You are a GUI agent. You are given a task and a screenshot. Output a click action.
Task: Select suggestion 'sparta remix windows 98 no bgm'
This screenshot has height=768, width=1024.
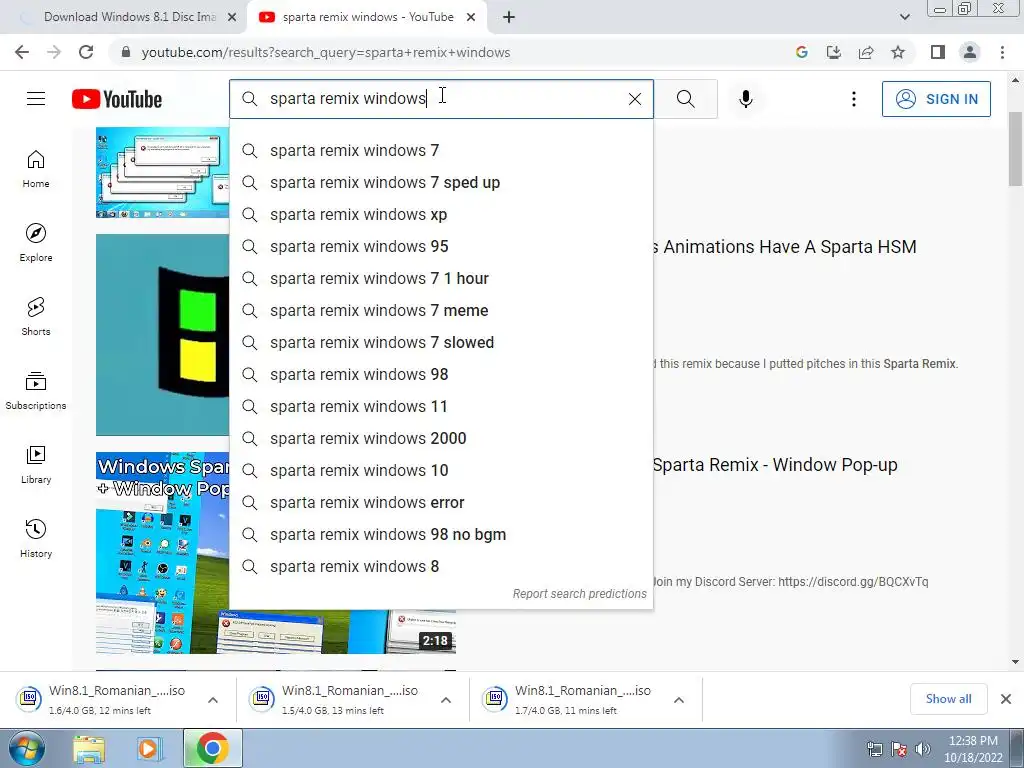click(x=441, y=534)
